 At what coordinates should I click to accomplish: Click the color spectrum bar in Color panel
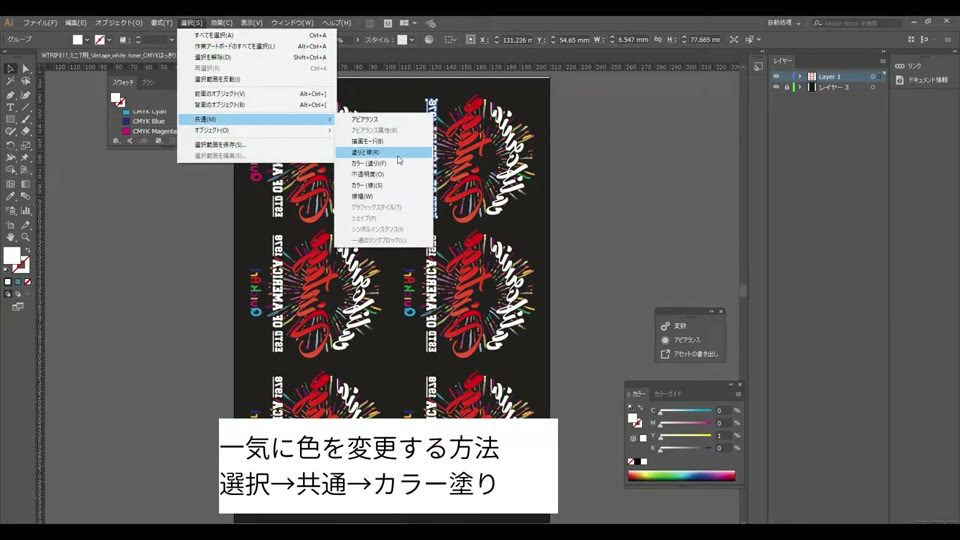pyautogui.click(x=681, y=476)
